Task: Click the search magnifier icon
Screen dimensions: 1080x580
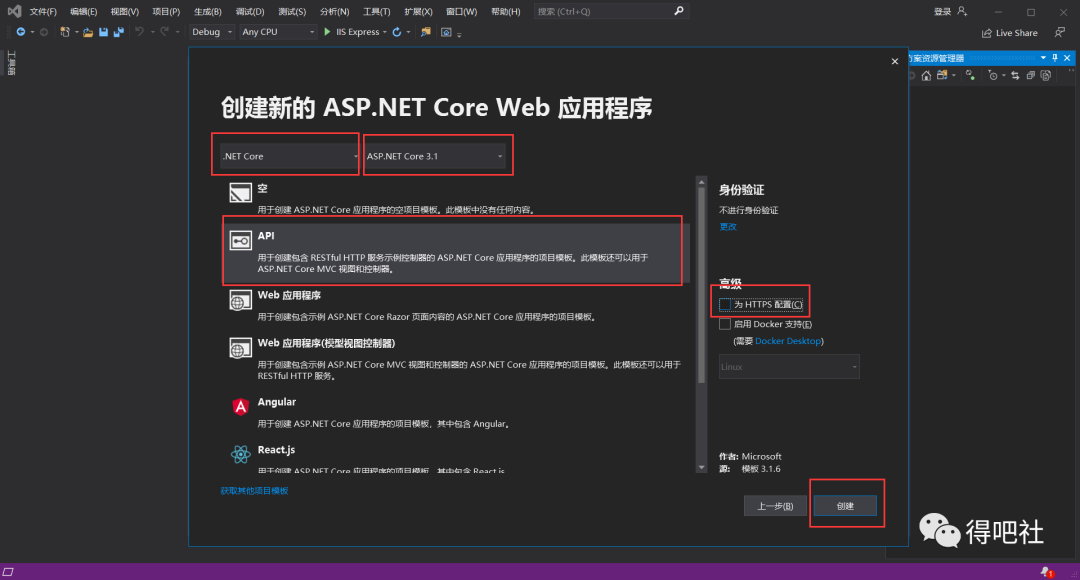Action: [678, 11]
